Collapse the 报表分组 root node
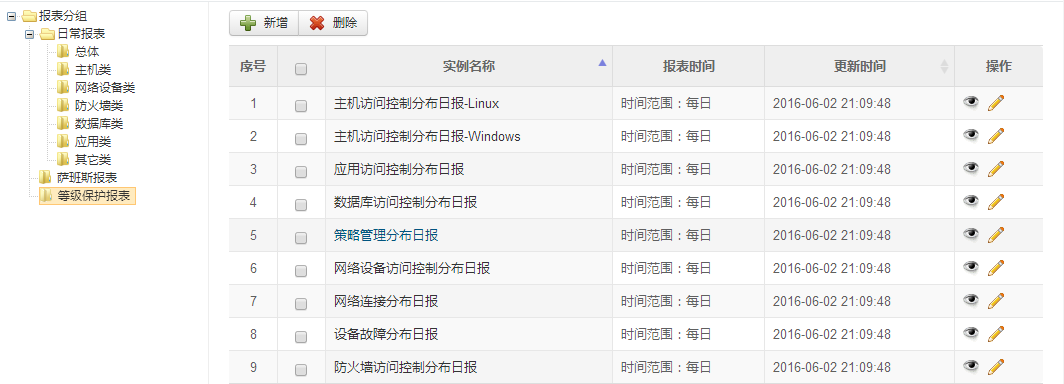 [x=11, y=16]
